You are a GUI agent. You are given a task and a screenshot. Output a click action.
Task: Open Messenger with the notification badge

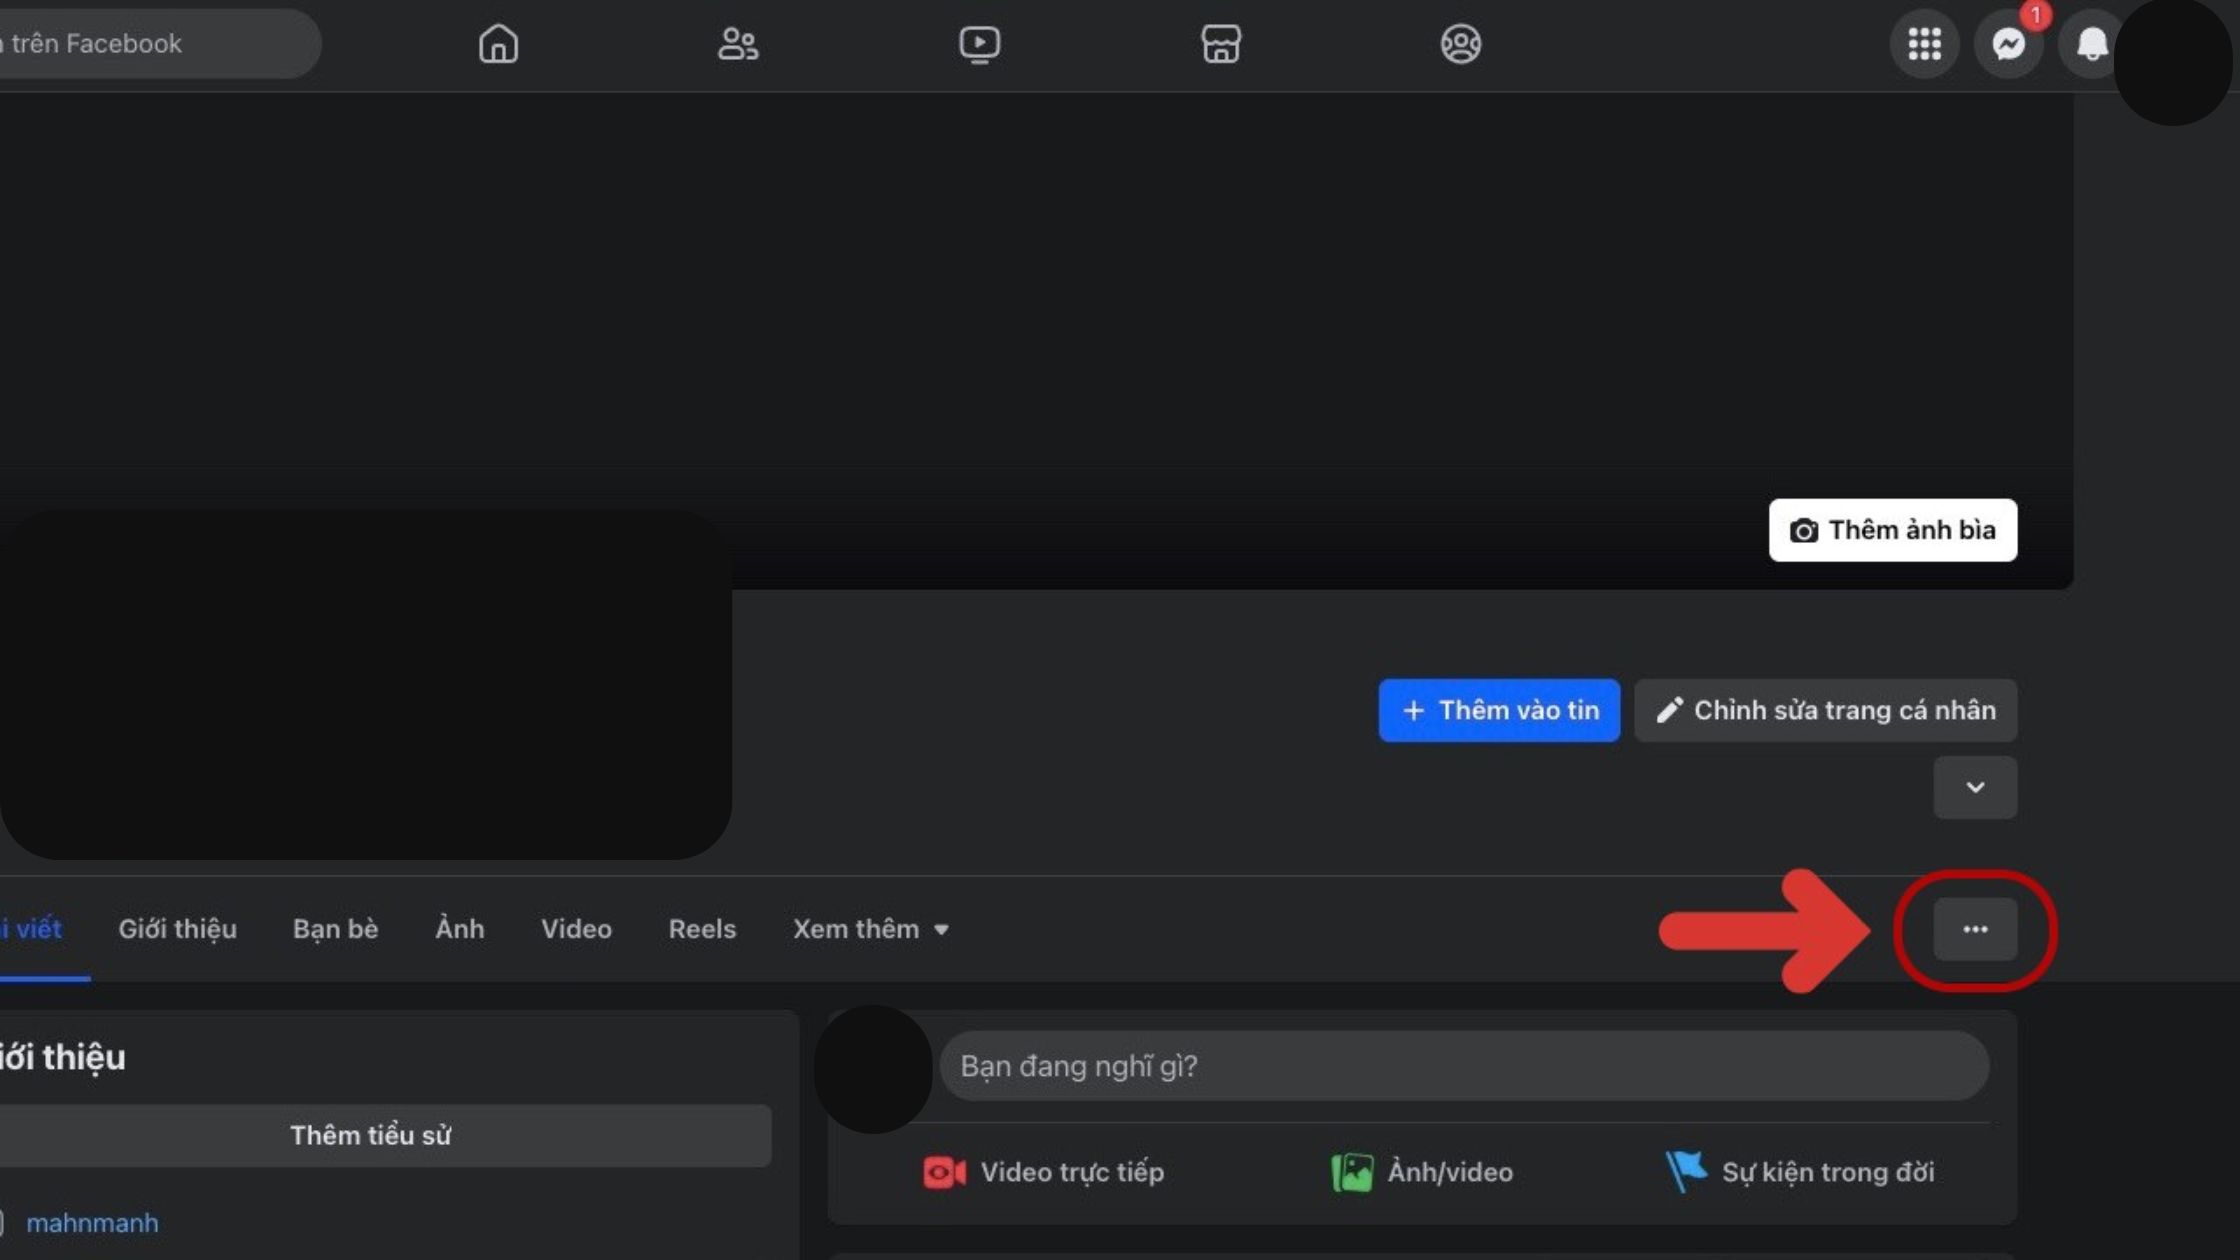click(2008, 44)
